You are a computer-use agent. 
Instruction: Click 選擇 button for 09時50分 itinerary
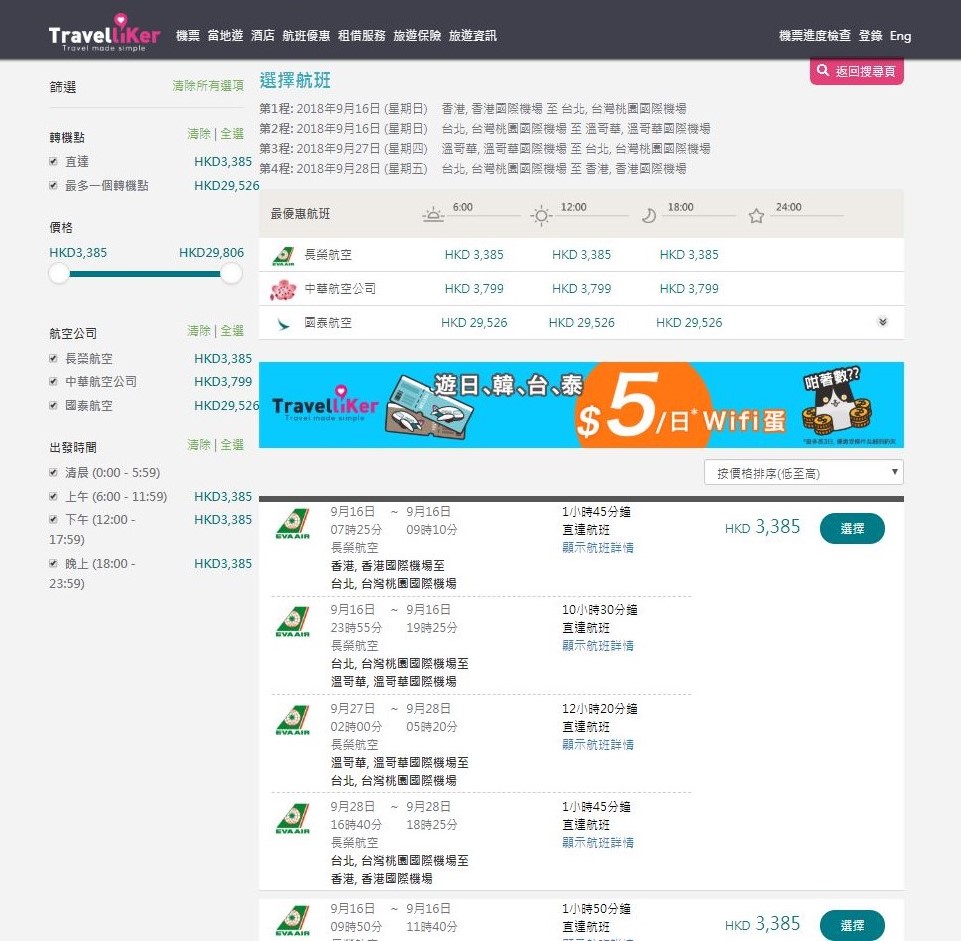(x=852, y=924)
